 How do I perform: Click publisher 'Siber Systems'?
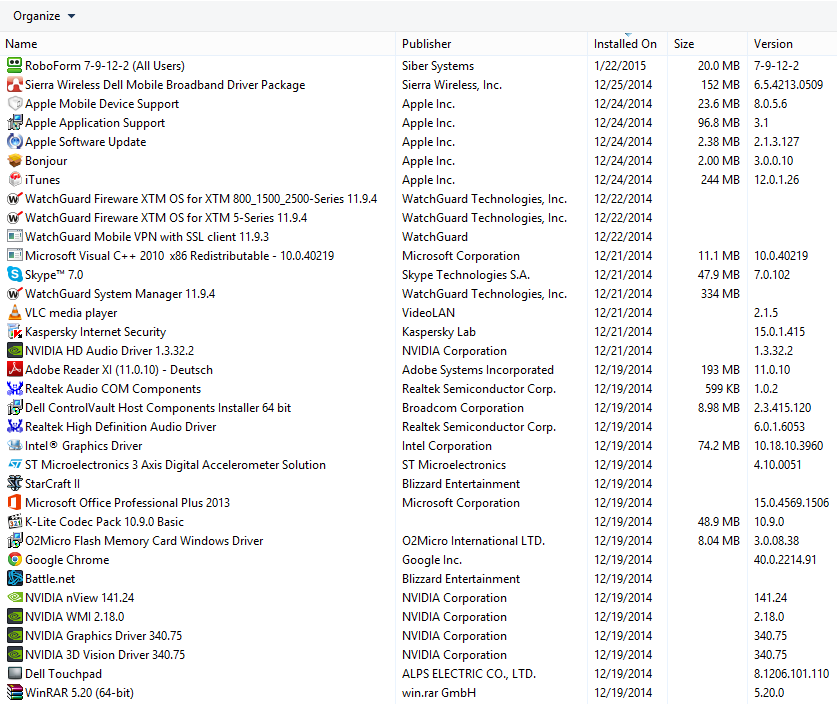coord(438,66)
